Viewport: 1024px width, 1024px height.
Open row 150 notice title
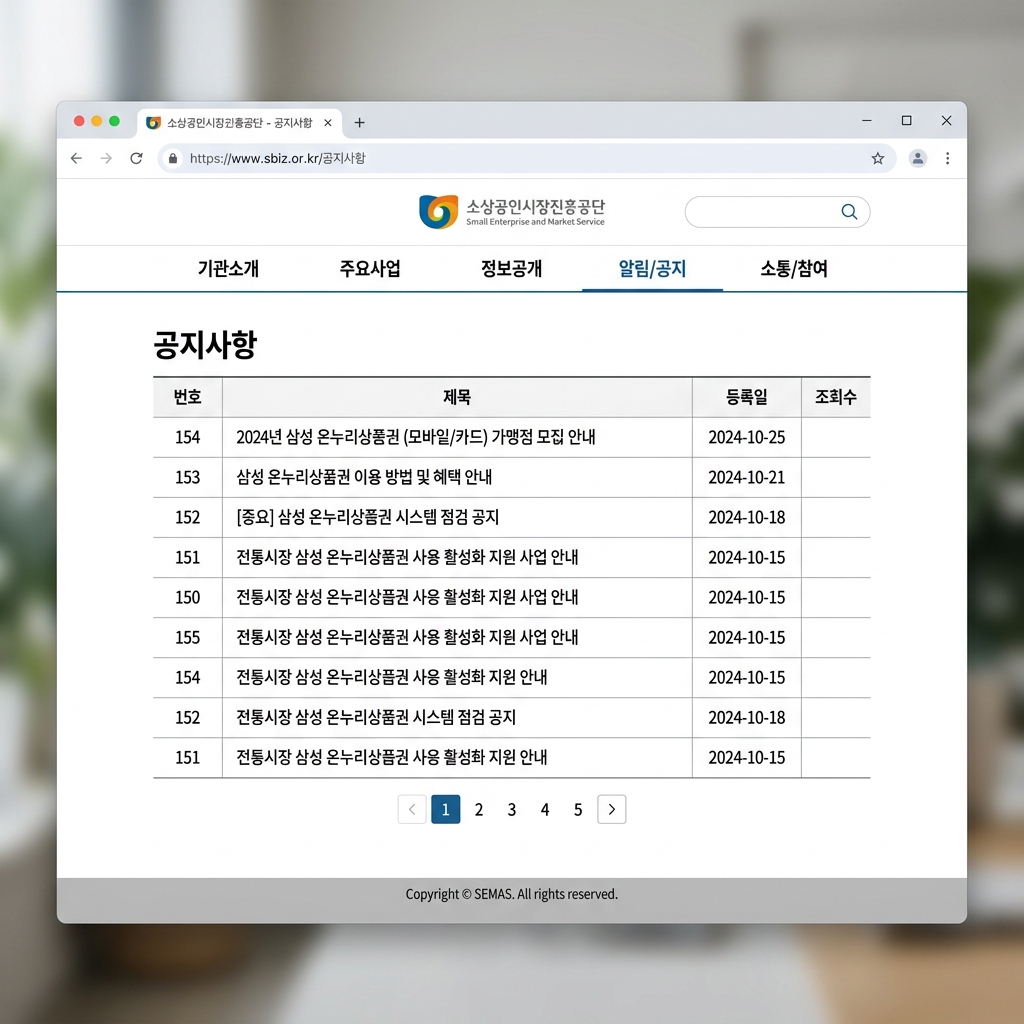(407, 597)
